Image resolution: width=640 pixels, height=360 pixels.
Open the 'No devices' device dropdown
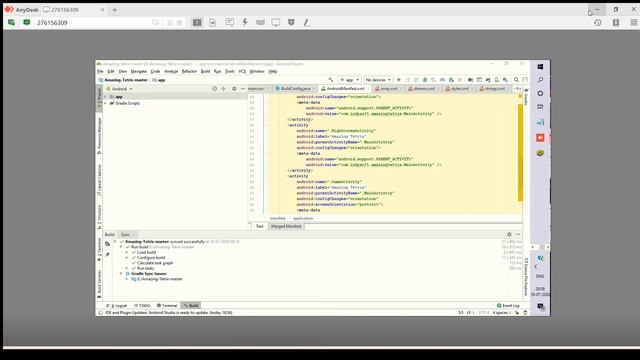(378, 80)
